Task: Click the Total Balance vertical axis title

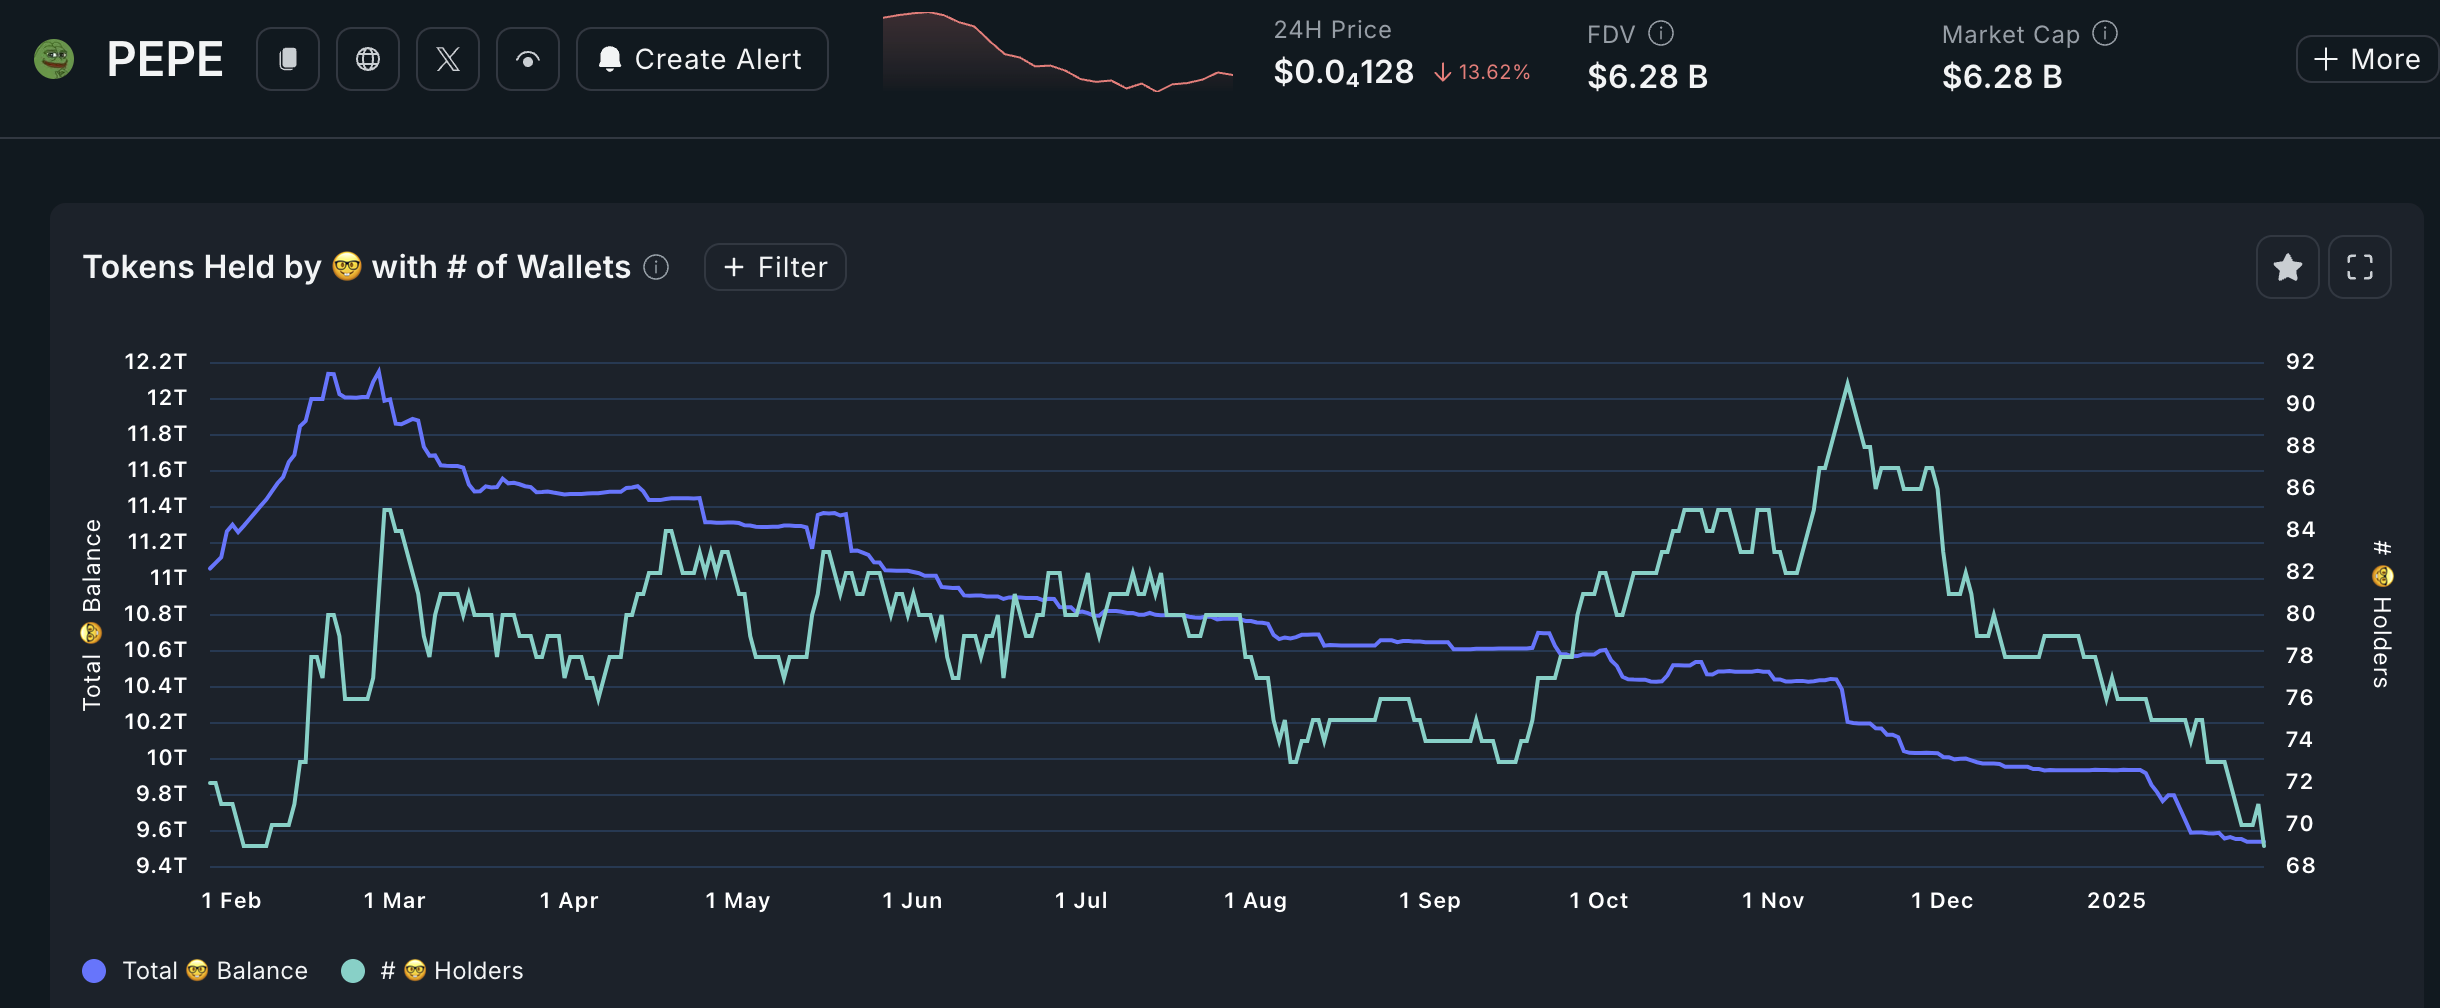Action: [x=91, y=615]
